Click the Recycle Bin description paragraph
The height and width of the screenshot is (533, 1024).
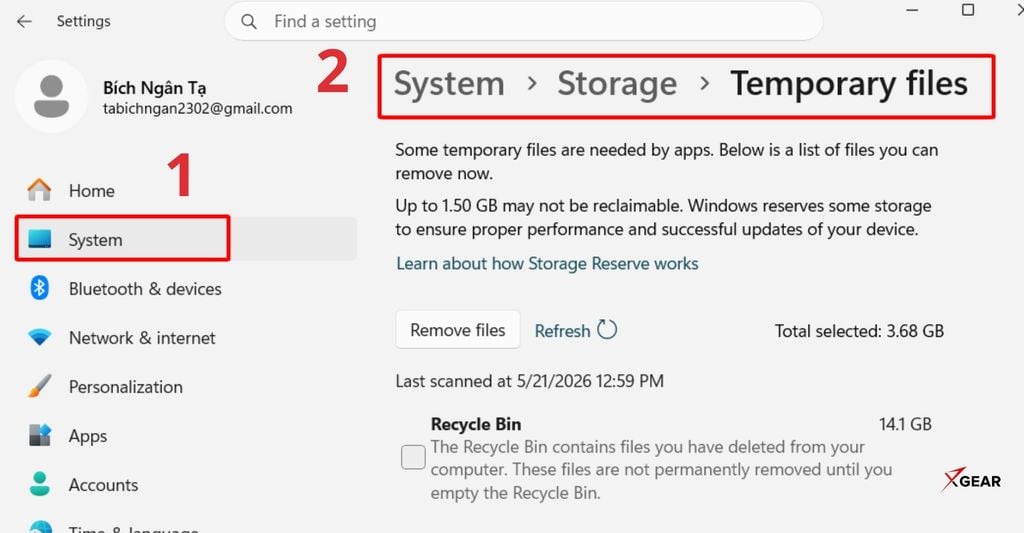(x=661, y=470)
